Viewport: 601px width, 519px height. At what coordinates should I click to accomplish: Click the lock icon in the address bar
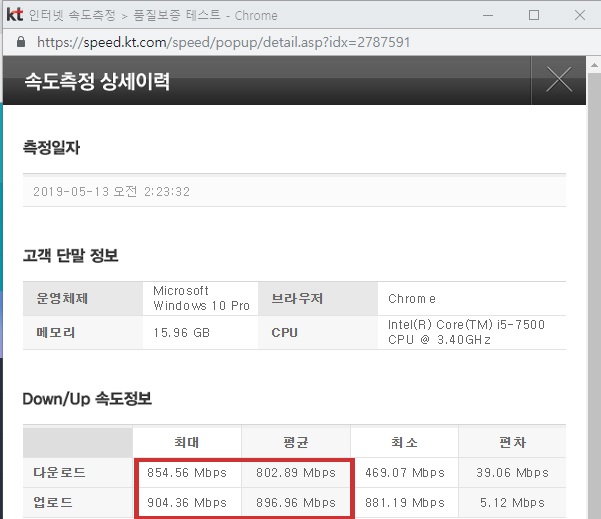pyautogui.click(x=21, y=42)
